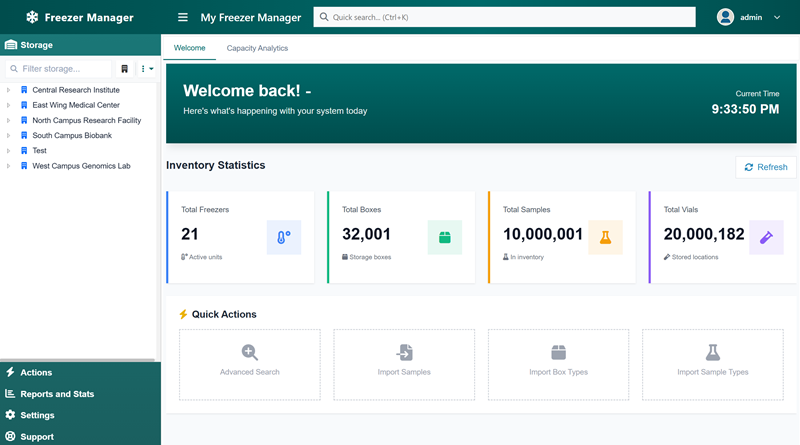Focus the Filter storage field
Image resolution: width=800 pixels, height=445 pixels.
59,68
